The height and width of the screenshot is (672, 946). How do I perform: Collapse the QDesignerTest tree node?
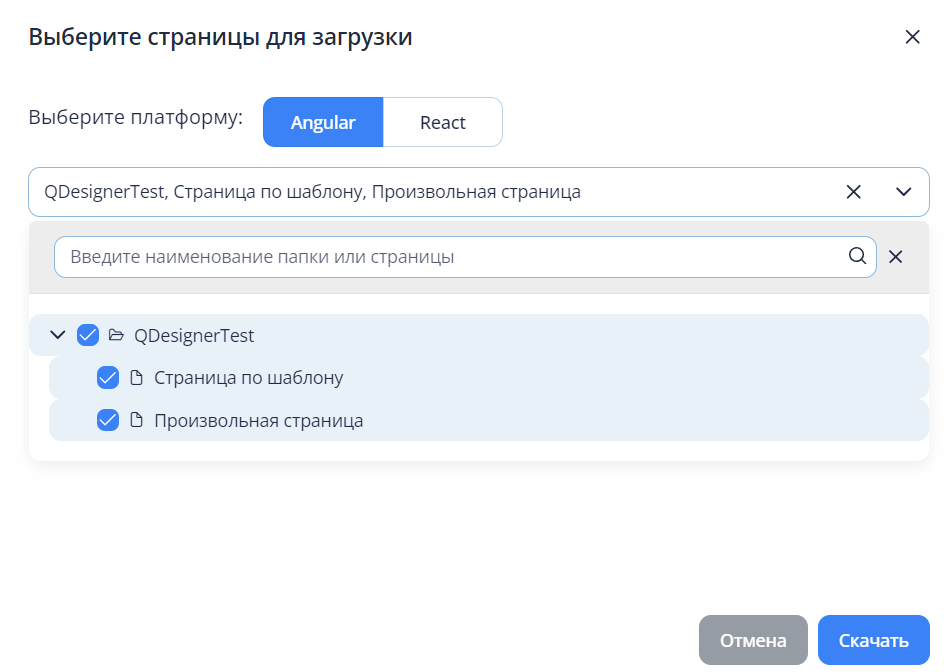[x=57, y=335]
